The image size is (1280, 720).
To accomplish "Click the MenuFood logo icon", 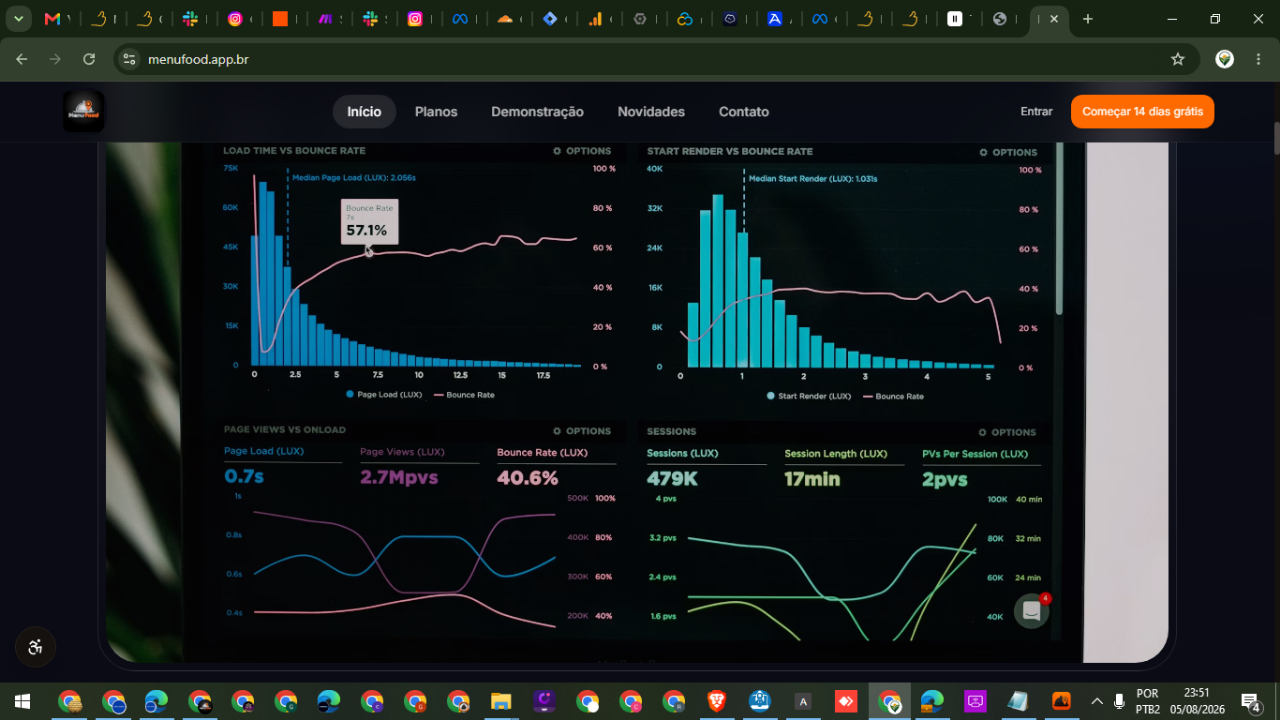I will point(84,112).
